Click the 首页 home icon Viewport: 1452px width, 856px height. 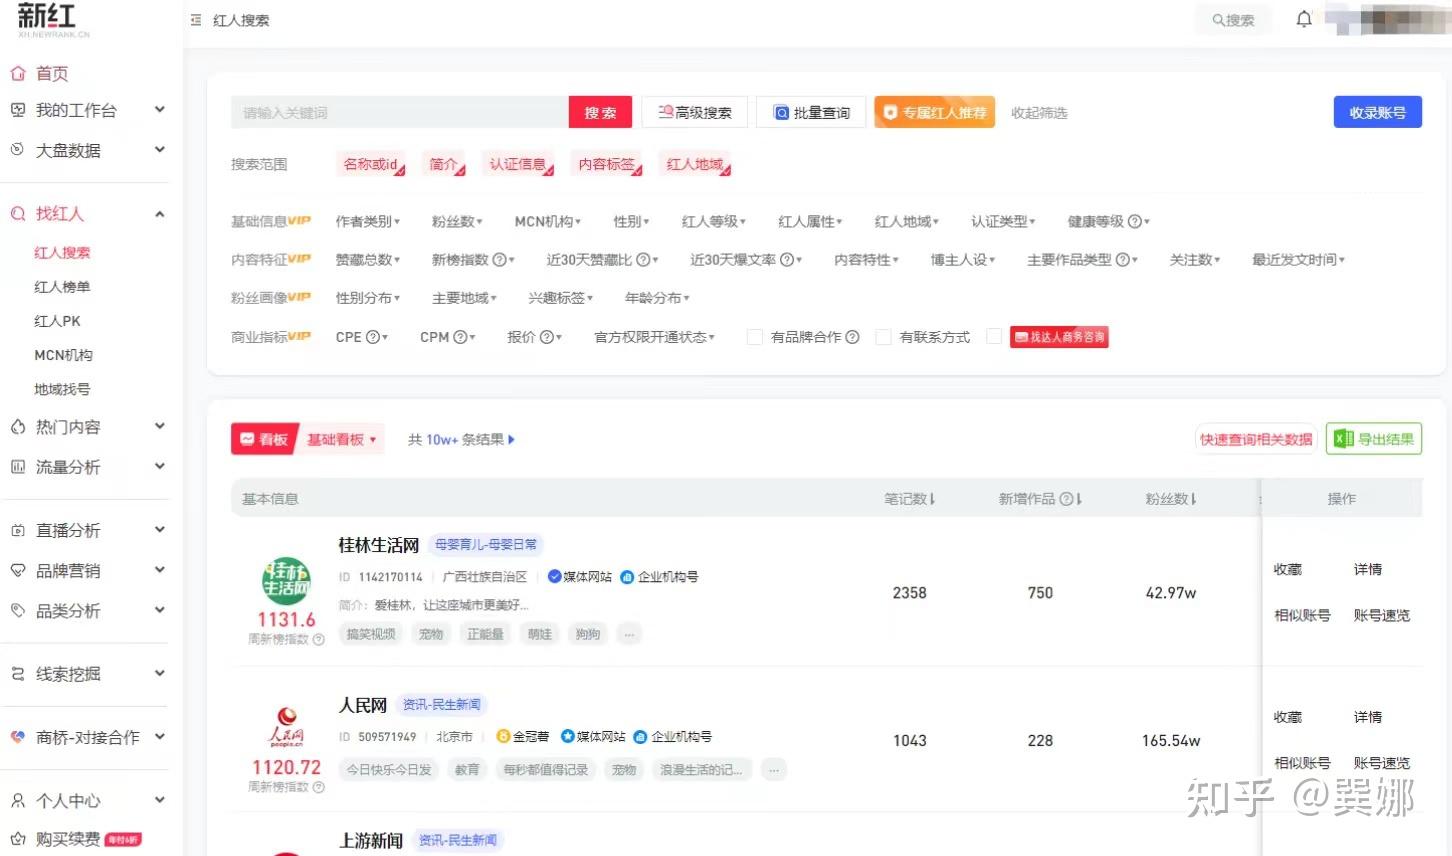17,73
